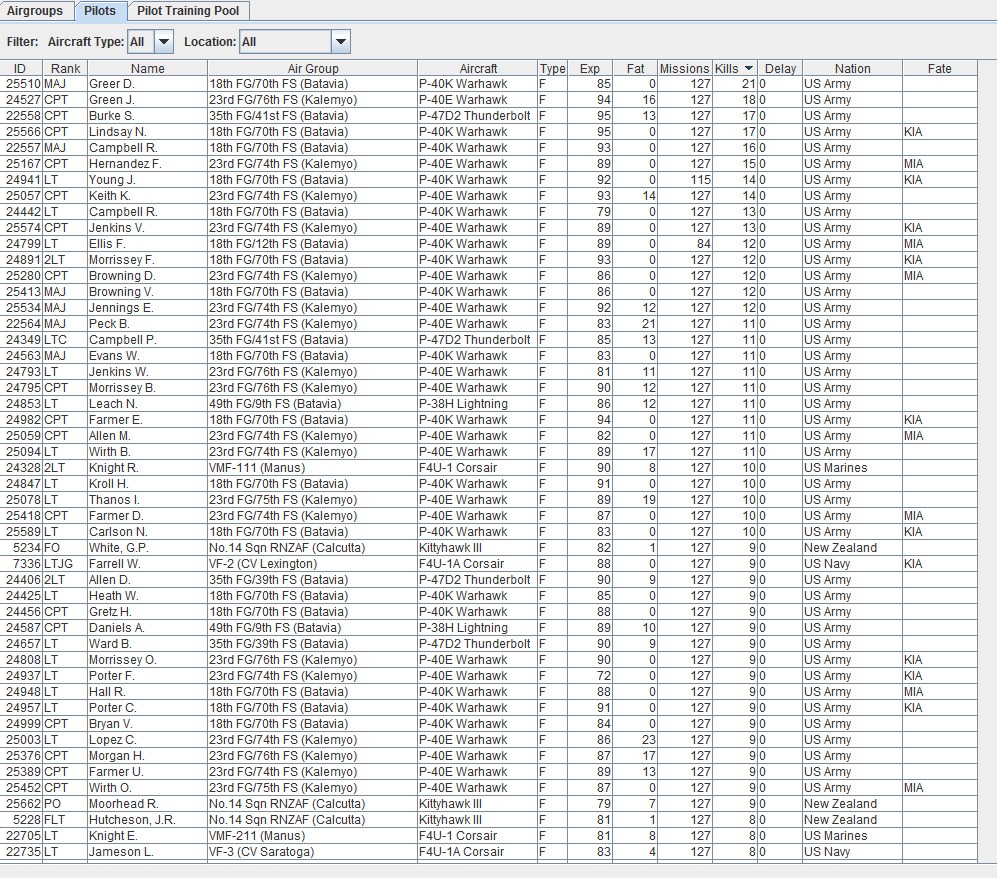997x878 pixels.
Task: Select Young J. name cell
Action: (x=148, y=180)
